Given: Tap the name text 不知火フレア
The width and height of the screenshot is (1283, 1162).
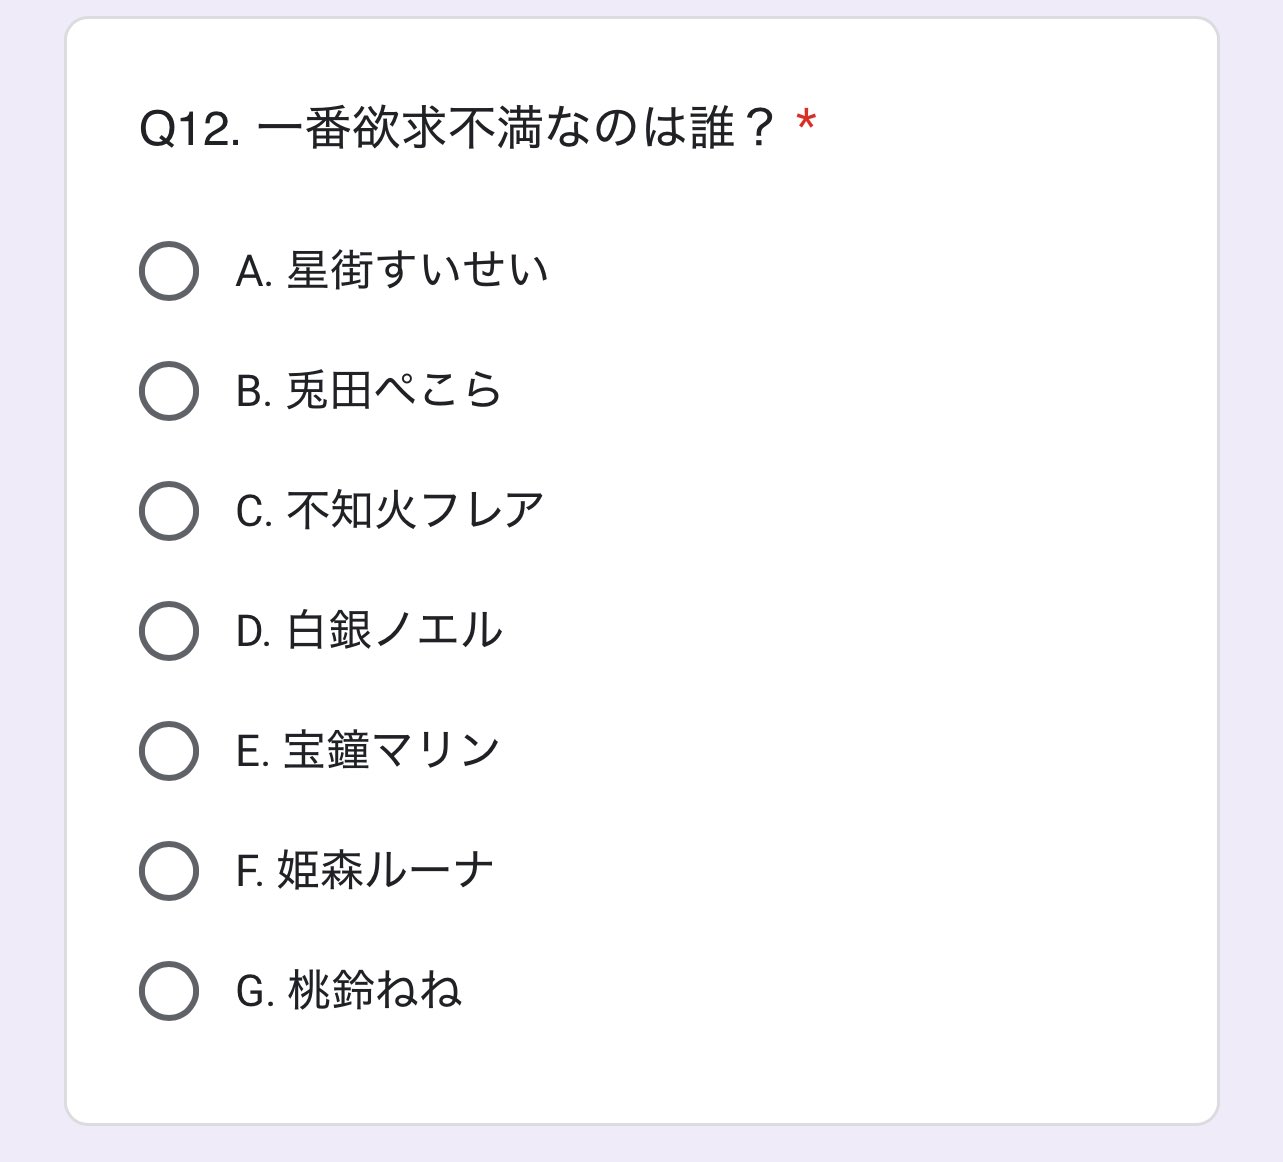Looking at the screenshot, I should click(415, 511).
